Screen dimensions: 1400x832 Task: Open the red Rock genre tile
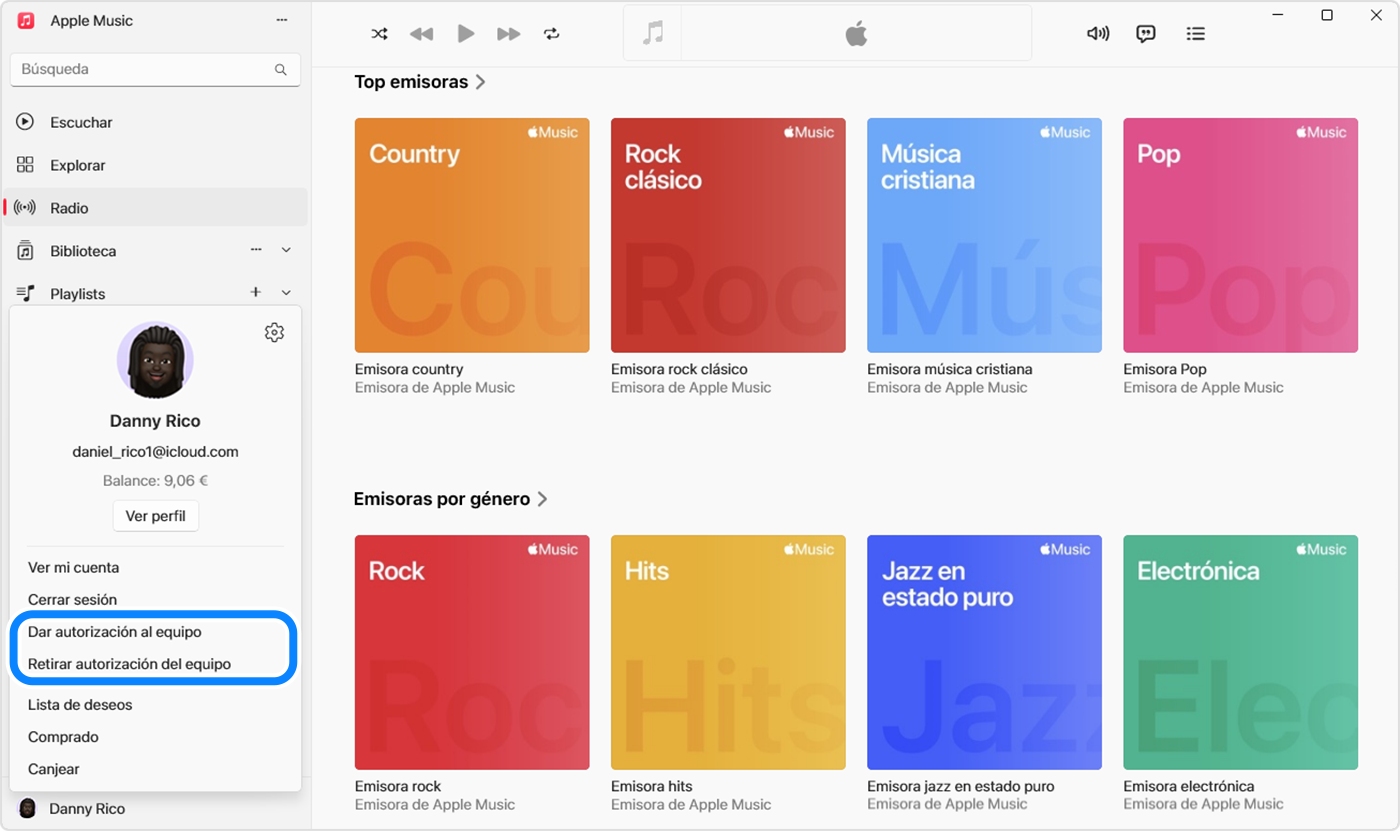coord(472,652)
